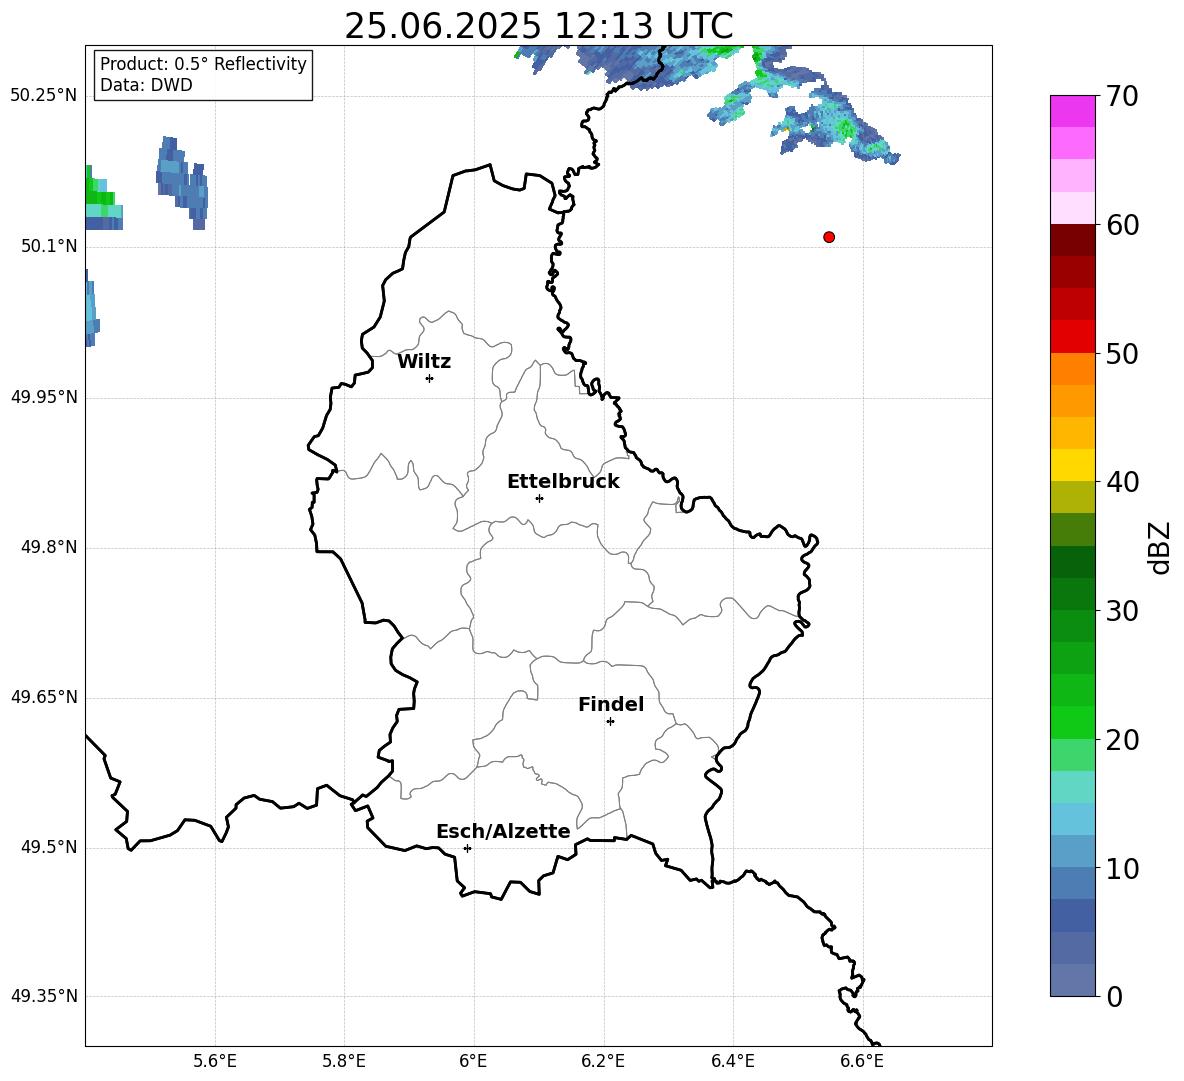This screenshot has height=1081, width=1184.
Task: Click the blue radar echo near 5.55°E
Action: pyautogui.click(x=182, y=182)
